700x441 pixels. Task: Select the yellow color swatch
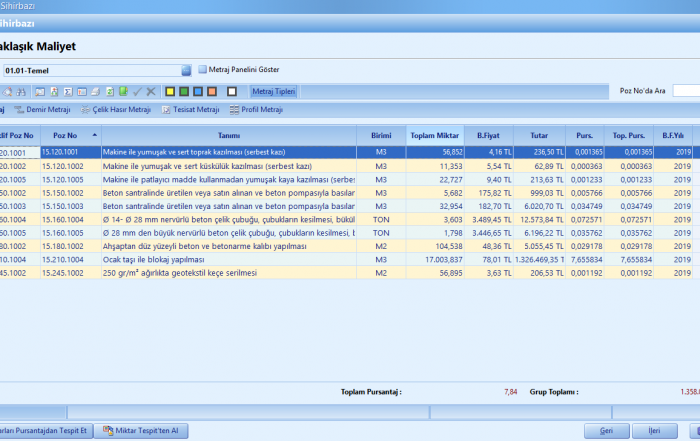pos(170,91)
